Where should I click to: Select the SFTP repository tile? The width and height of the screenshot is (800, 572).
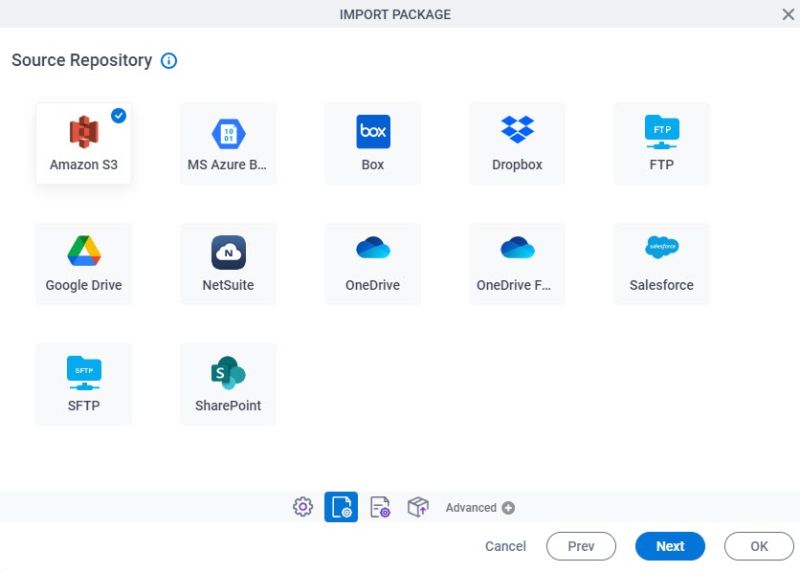click(84, 384)
